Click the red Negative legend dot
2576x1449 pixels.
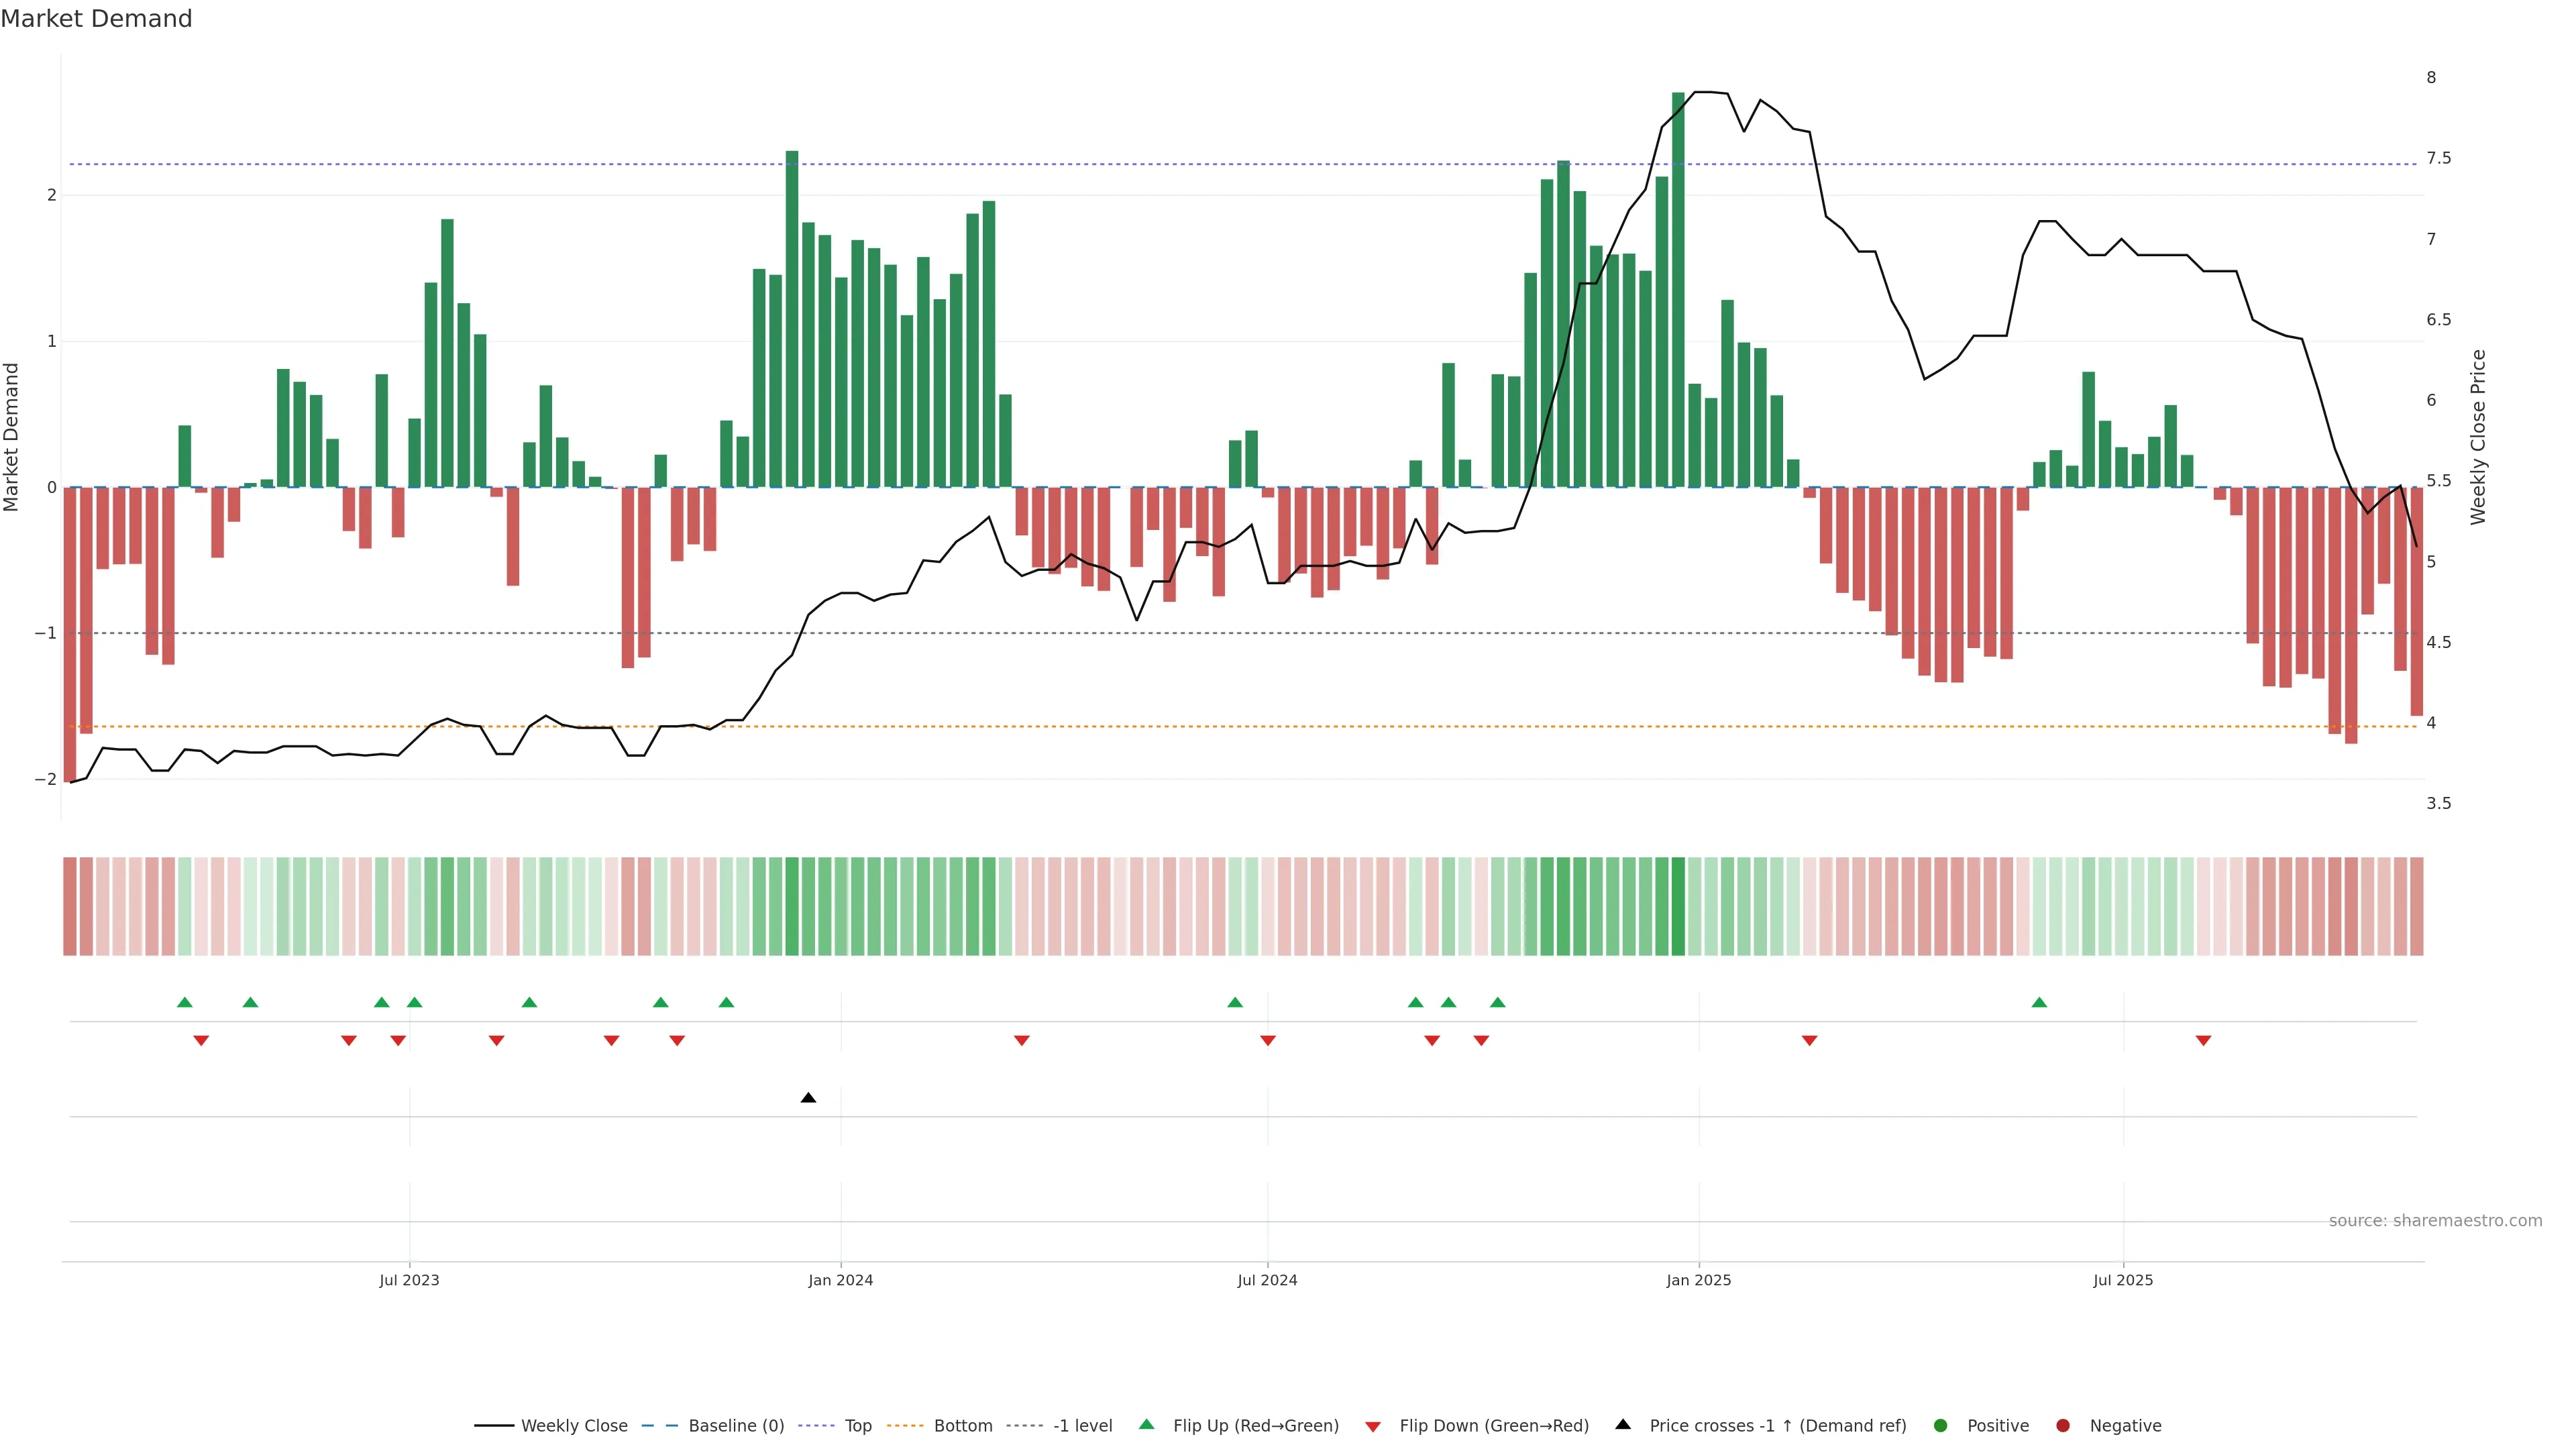2063,1426
